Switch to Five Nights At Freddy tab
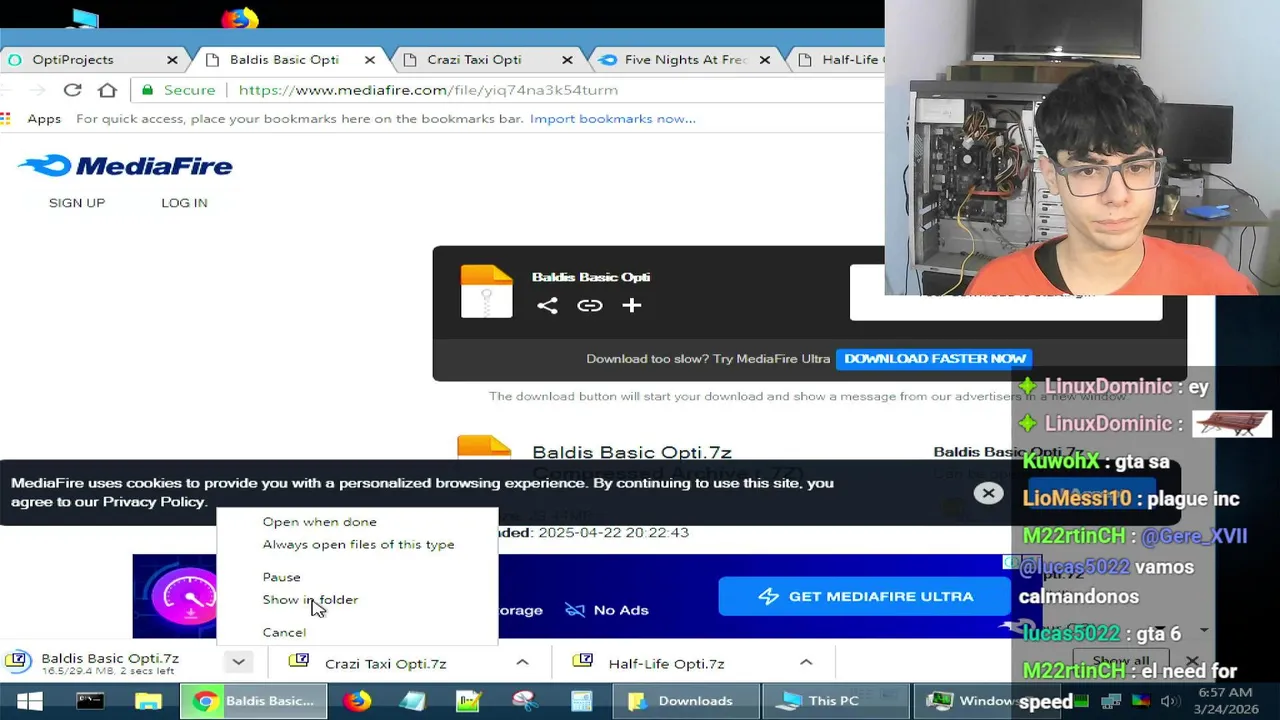1280x720 pixels. 685,60
